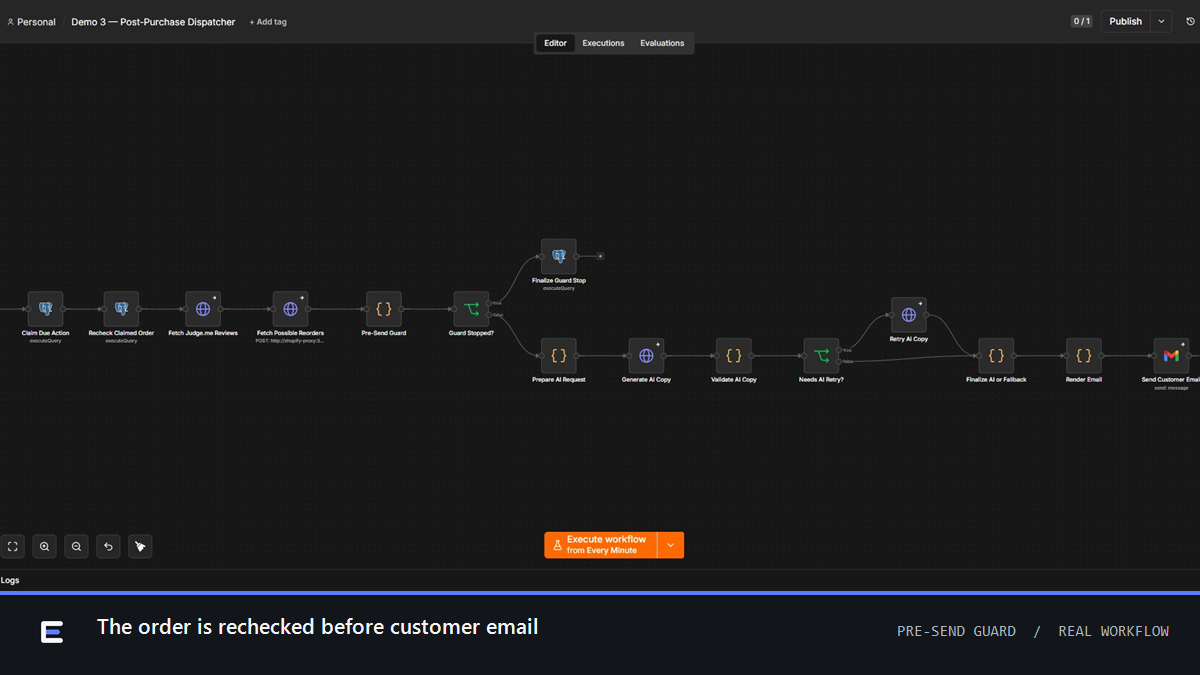Reset the canvas zoom
Viewport: 1200px width, 675px height.
point(108,546)
